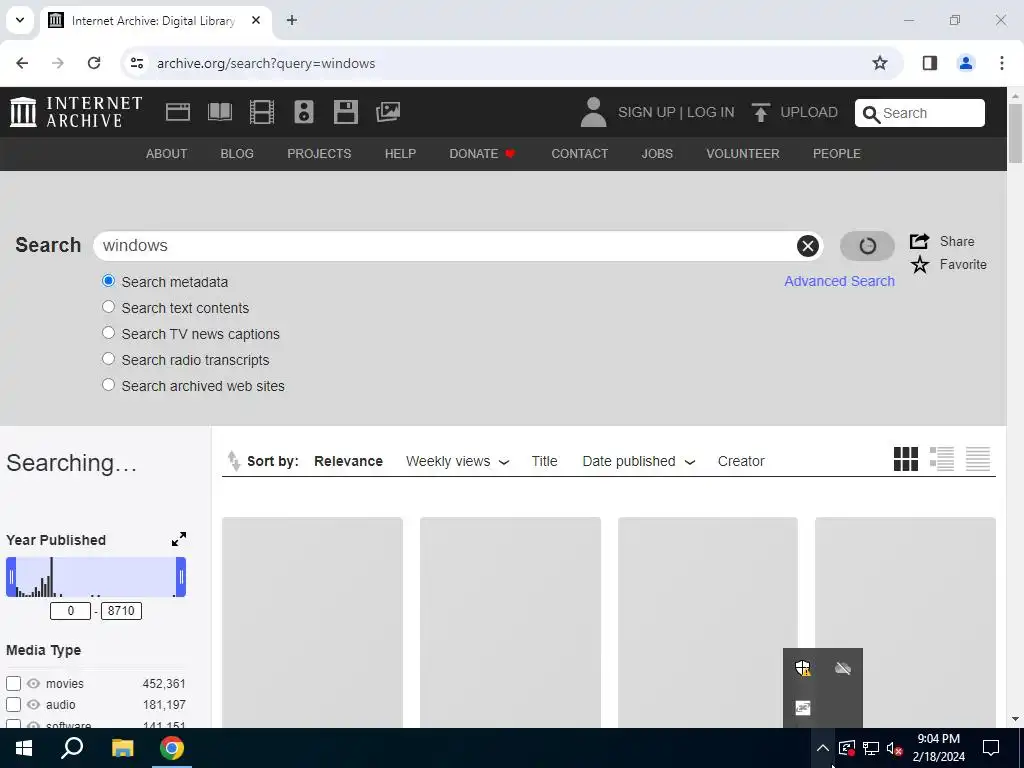Open the JOBS menu item

(x=657, y=153)
